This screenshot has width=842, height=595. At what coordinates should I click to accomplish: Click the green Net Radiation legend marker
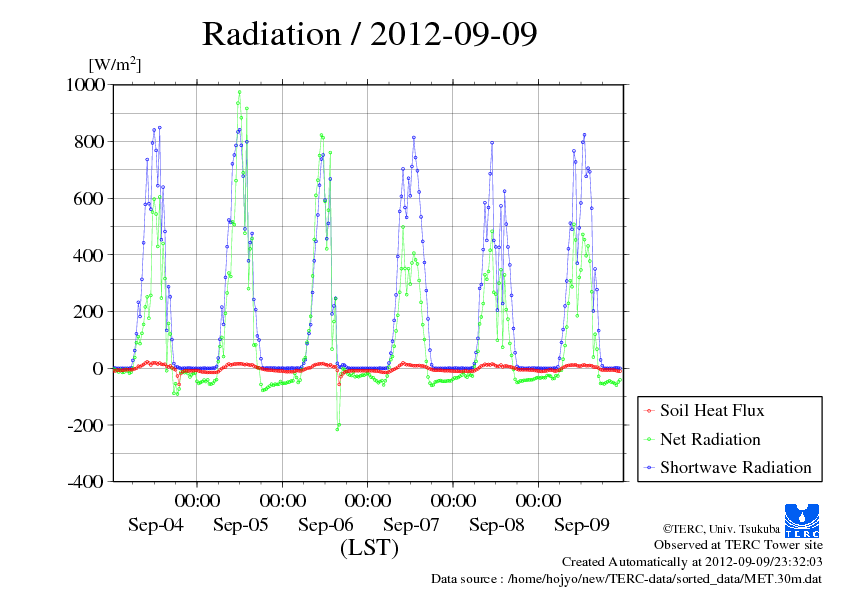649,440
